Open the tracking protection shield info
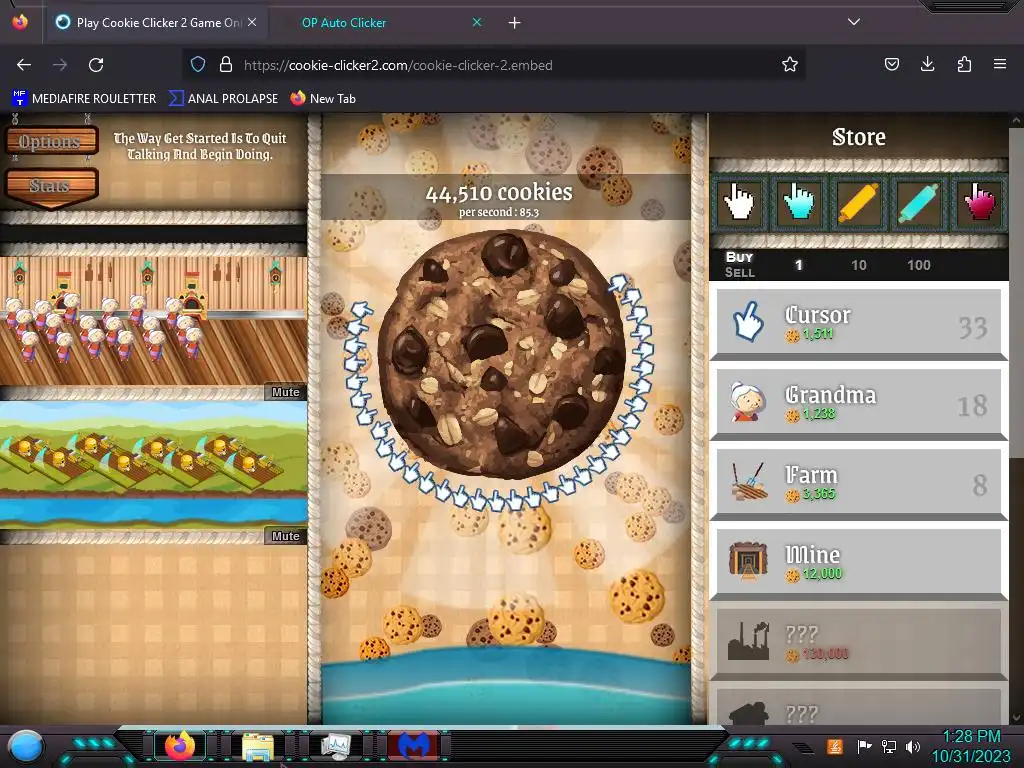Screen dimensions: 1024x768 pos(198,65)
